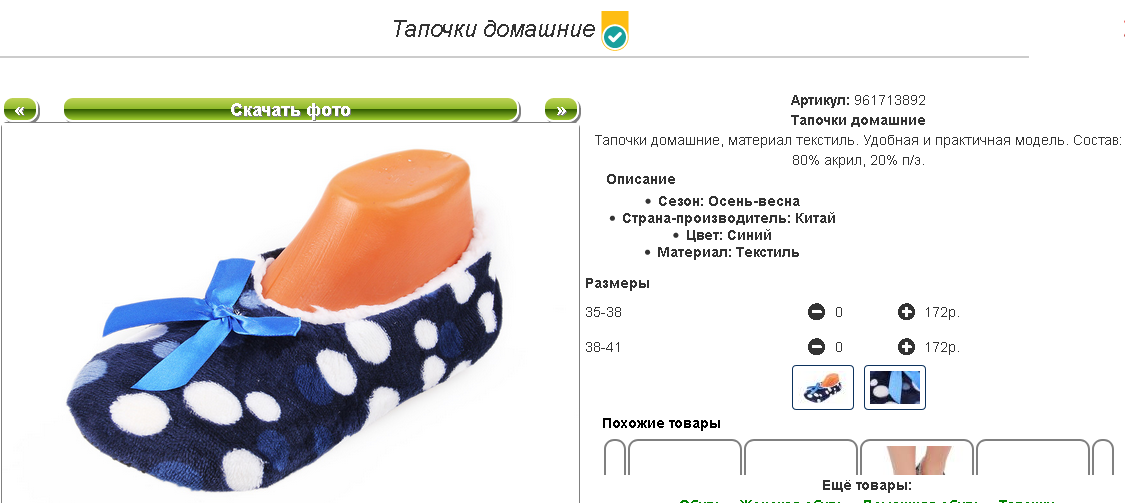Open the large blue slipper product image
1125x503 pixels.
pyautogui.click(x=291, y=314)
